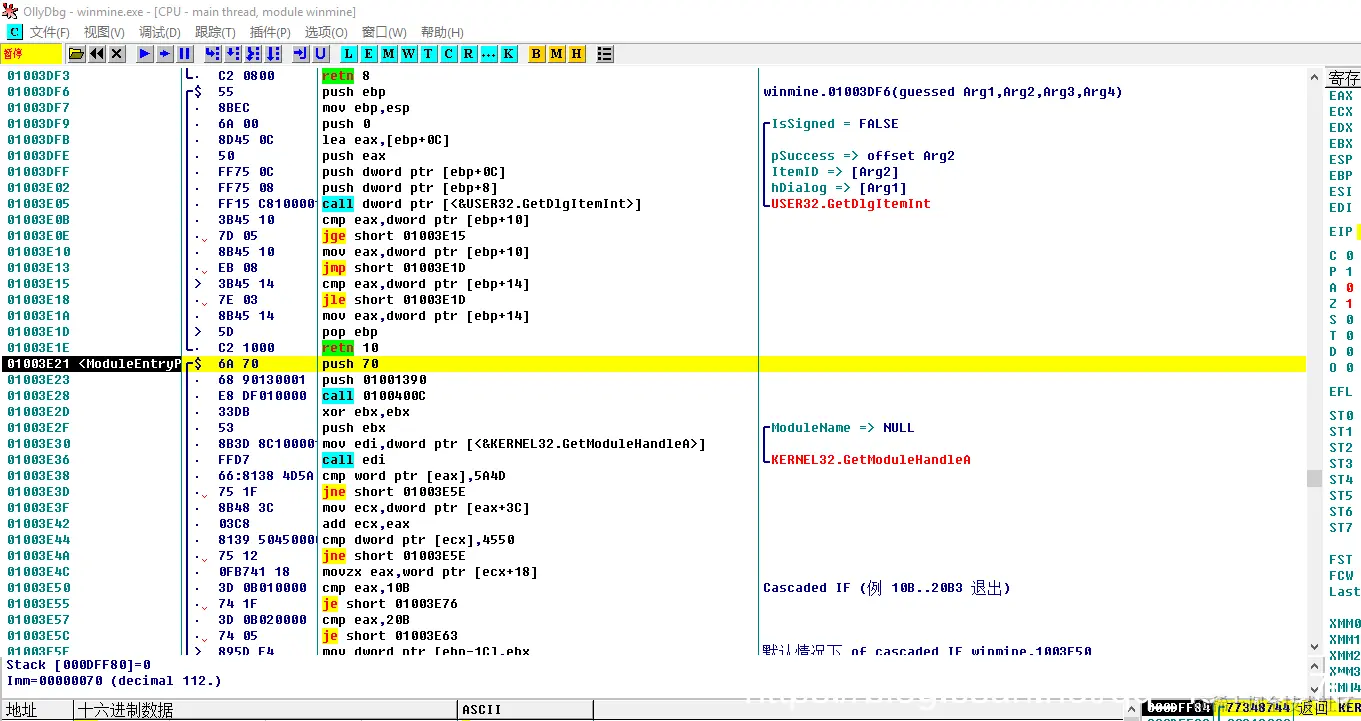This screenshot has height=721, width=1361.
Task: Click USER32.GetDlgItemInt comment
Action: pyautogui.click(x=850, y=204)
